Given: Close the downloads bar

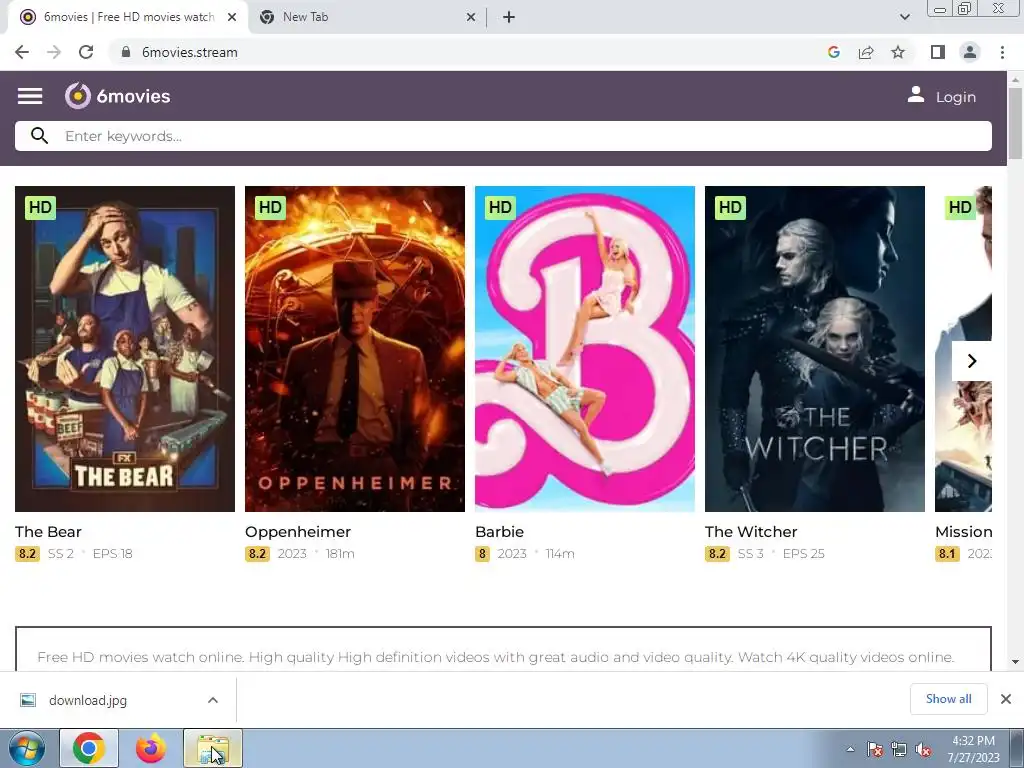Looking at the screenshot, I should click(x=1006, y=699).
